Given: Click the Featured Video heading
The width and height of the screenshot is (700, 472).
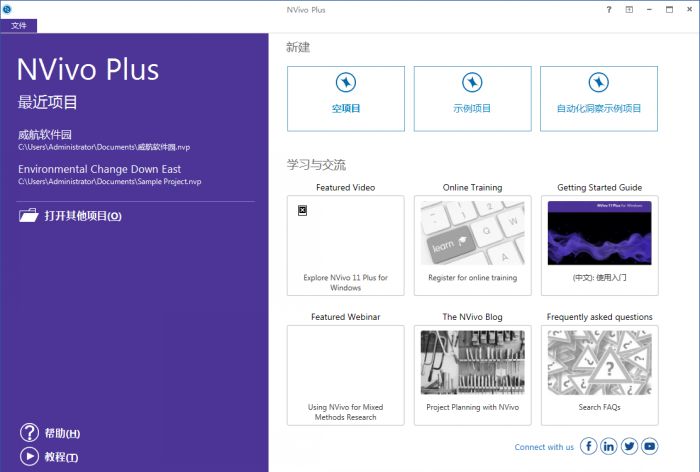Looking at the screenshot, I should (x=346, y=188).
